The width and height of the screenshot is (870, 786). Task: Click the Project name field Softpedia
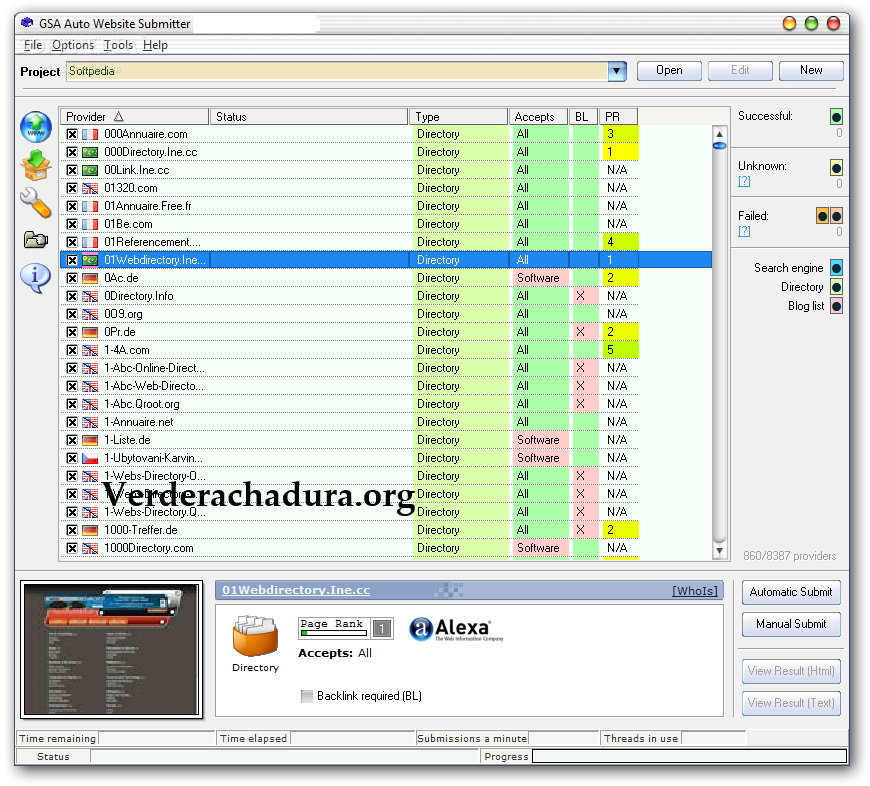[337, 71]
